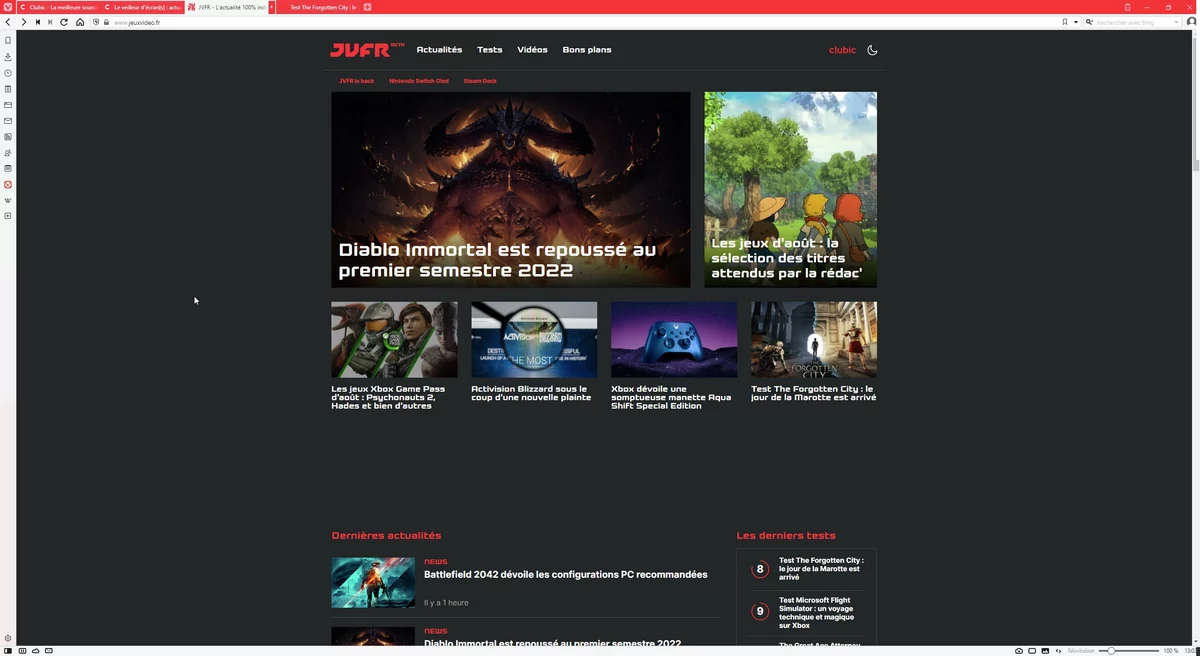The image size is (1200, 656).
Task: Open the Diablo Immortal featured article image
Action: [510, 190]
